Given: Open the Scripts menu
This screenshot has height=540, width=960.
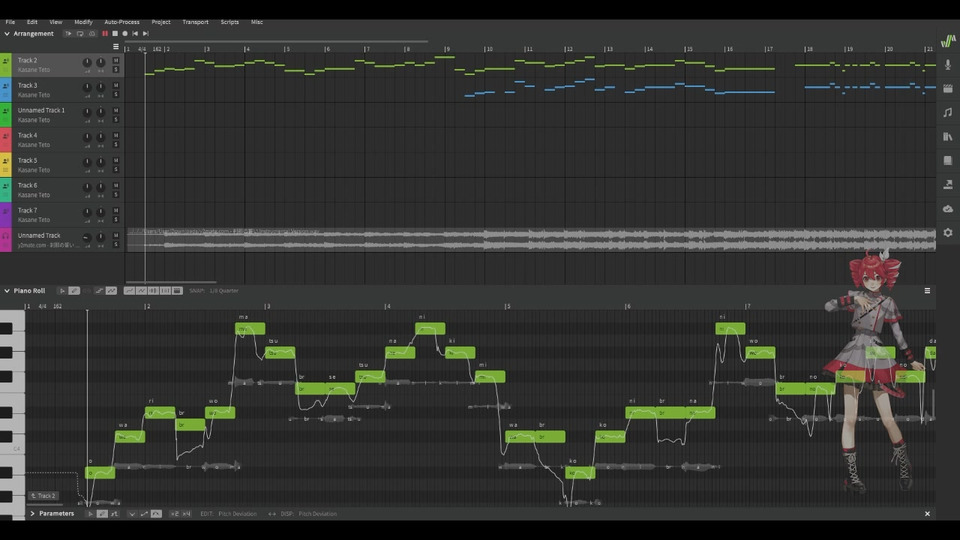Looking at the screenshot, I should tap(230, 22).
